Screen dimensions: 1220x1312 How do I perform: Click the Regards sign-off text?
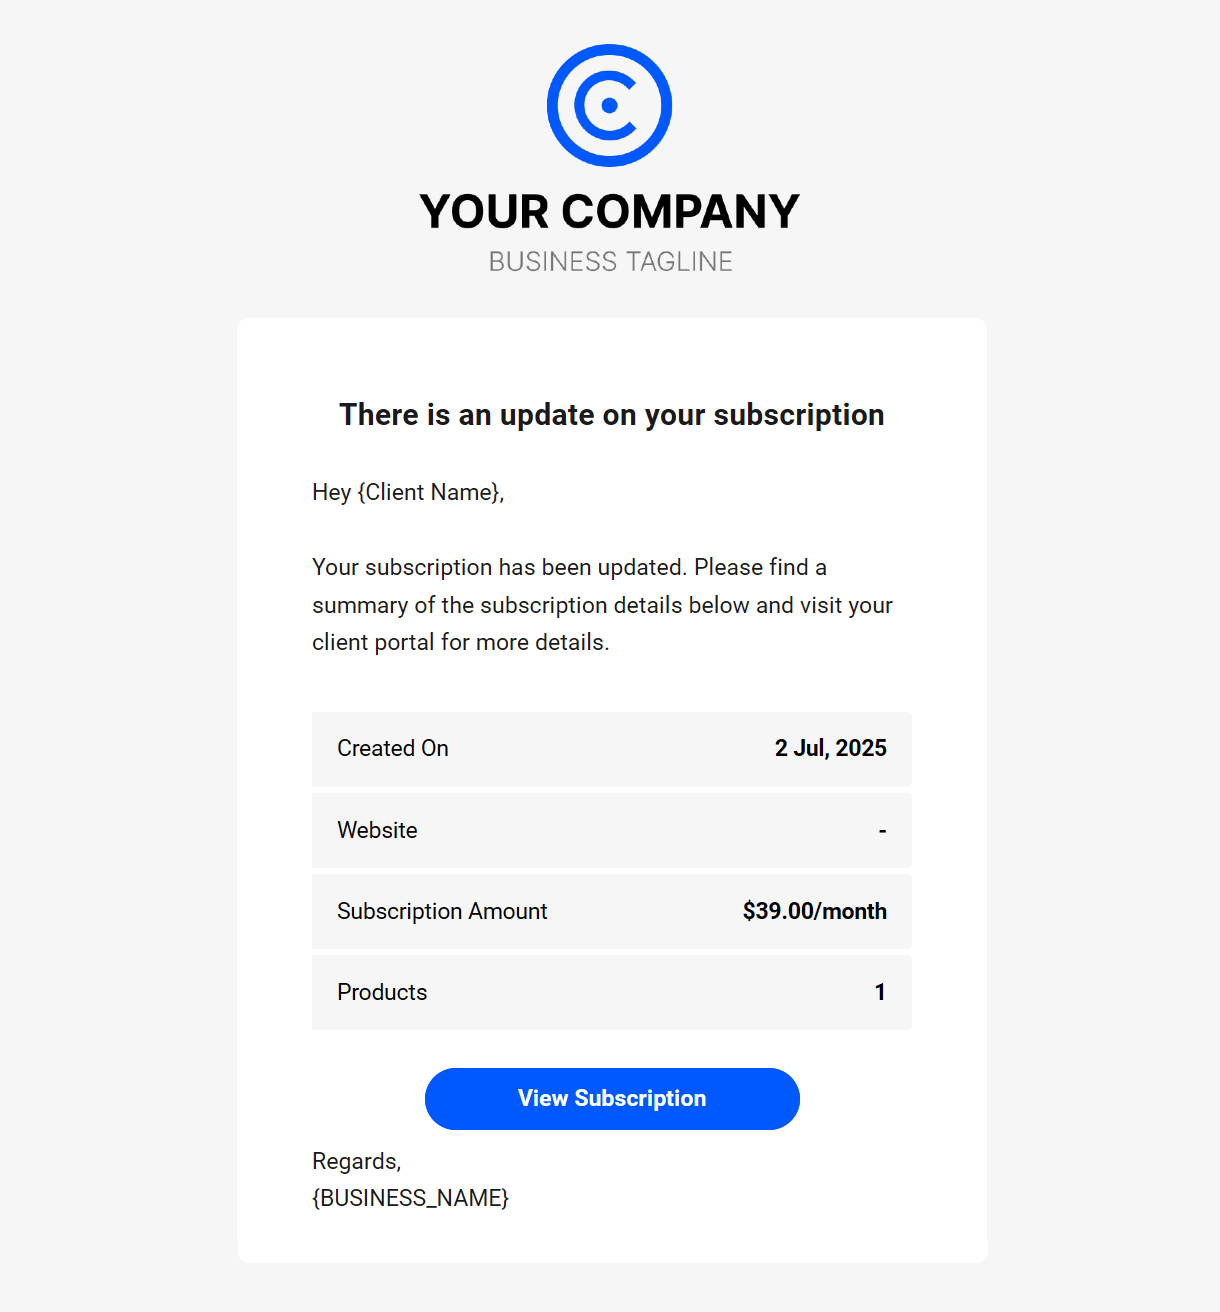pos(356,1161)
